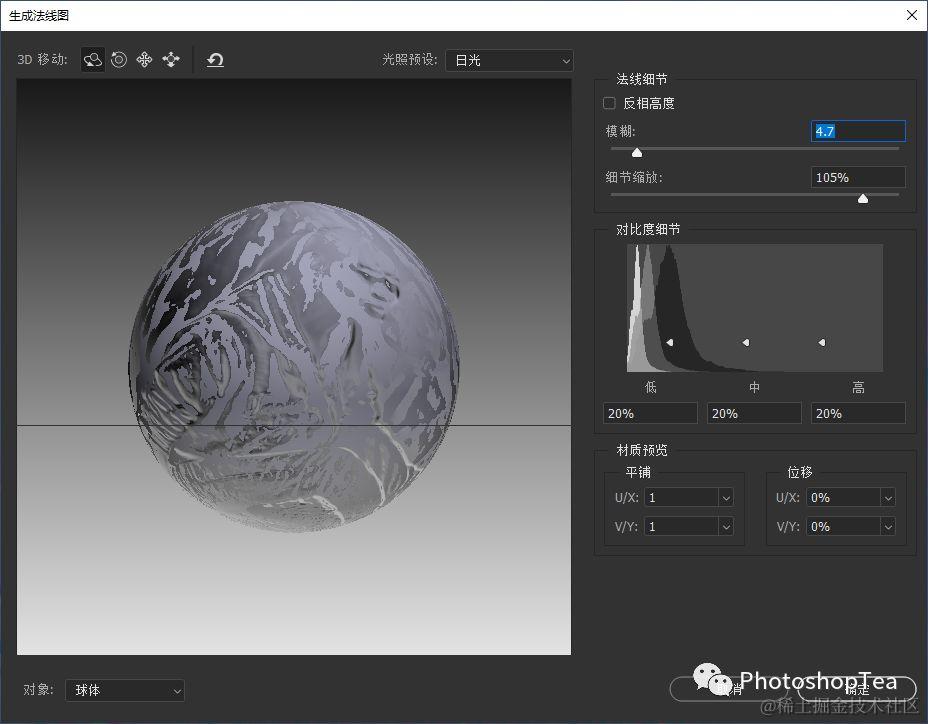Close the 生成法线图 dialog
This screenshot has height=724, width=928.
coord(911,15)
